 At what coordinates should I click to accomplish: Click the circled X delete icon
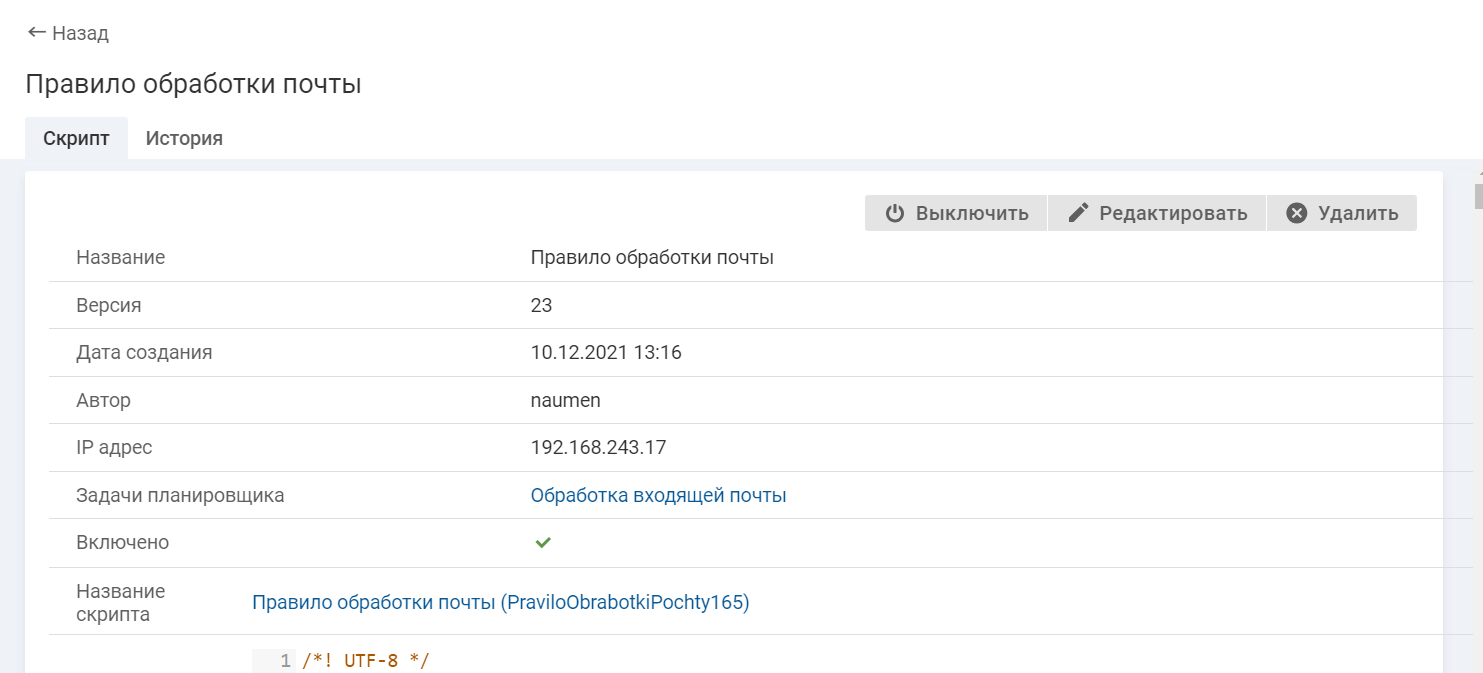[x=1297, y=213]
